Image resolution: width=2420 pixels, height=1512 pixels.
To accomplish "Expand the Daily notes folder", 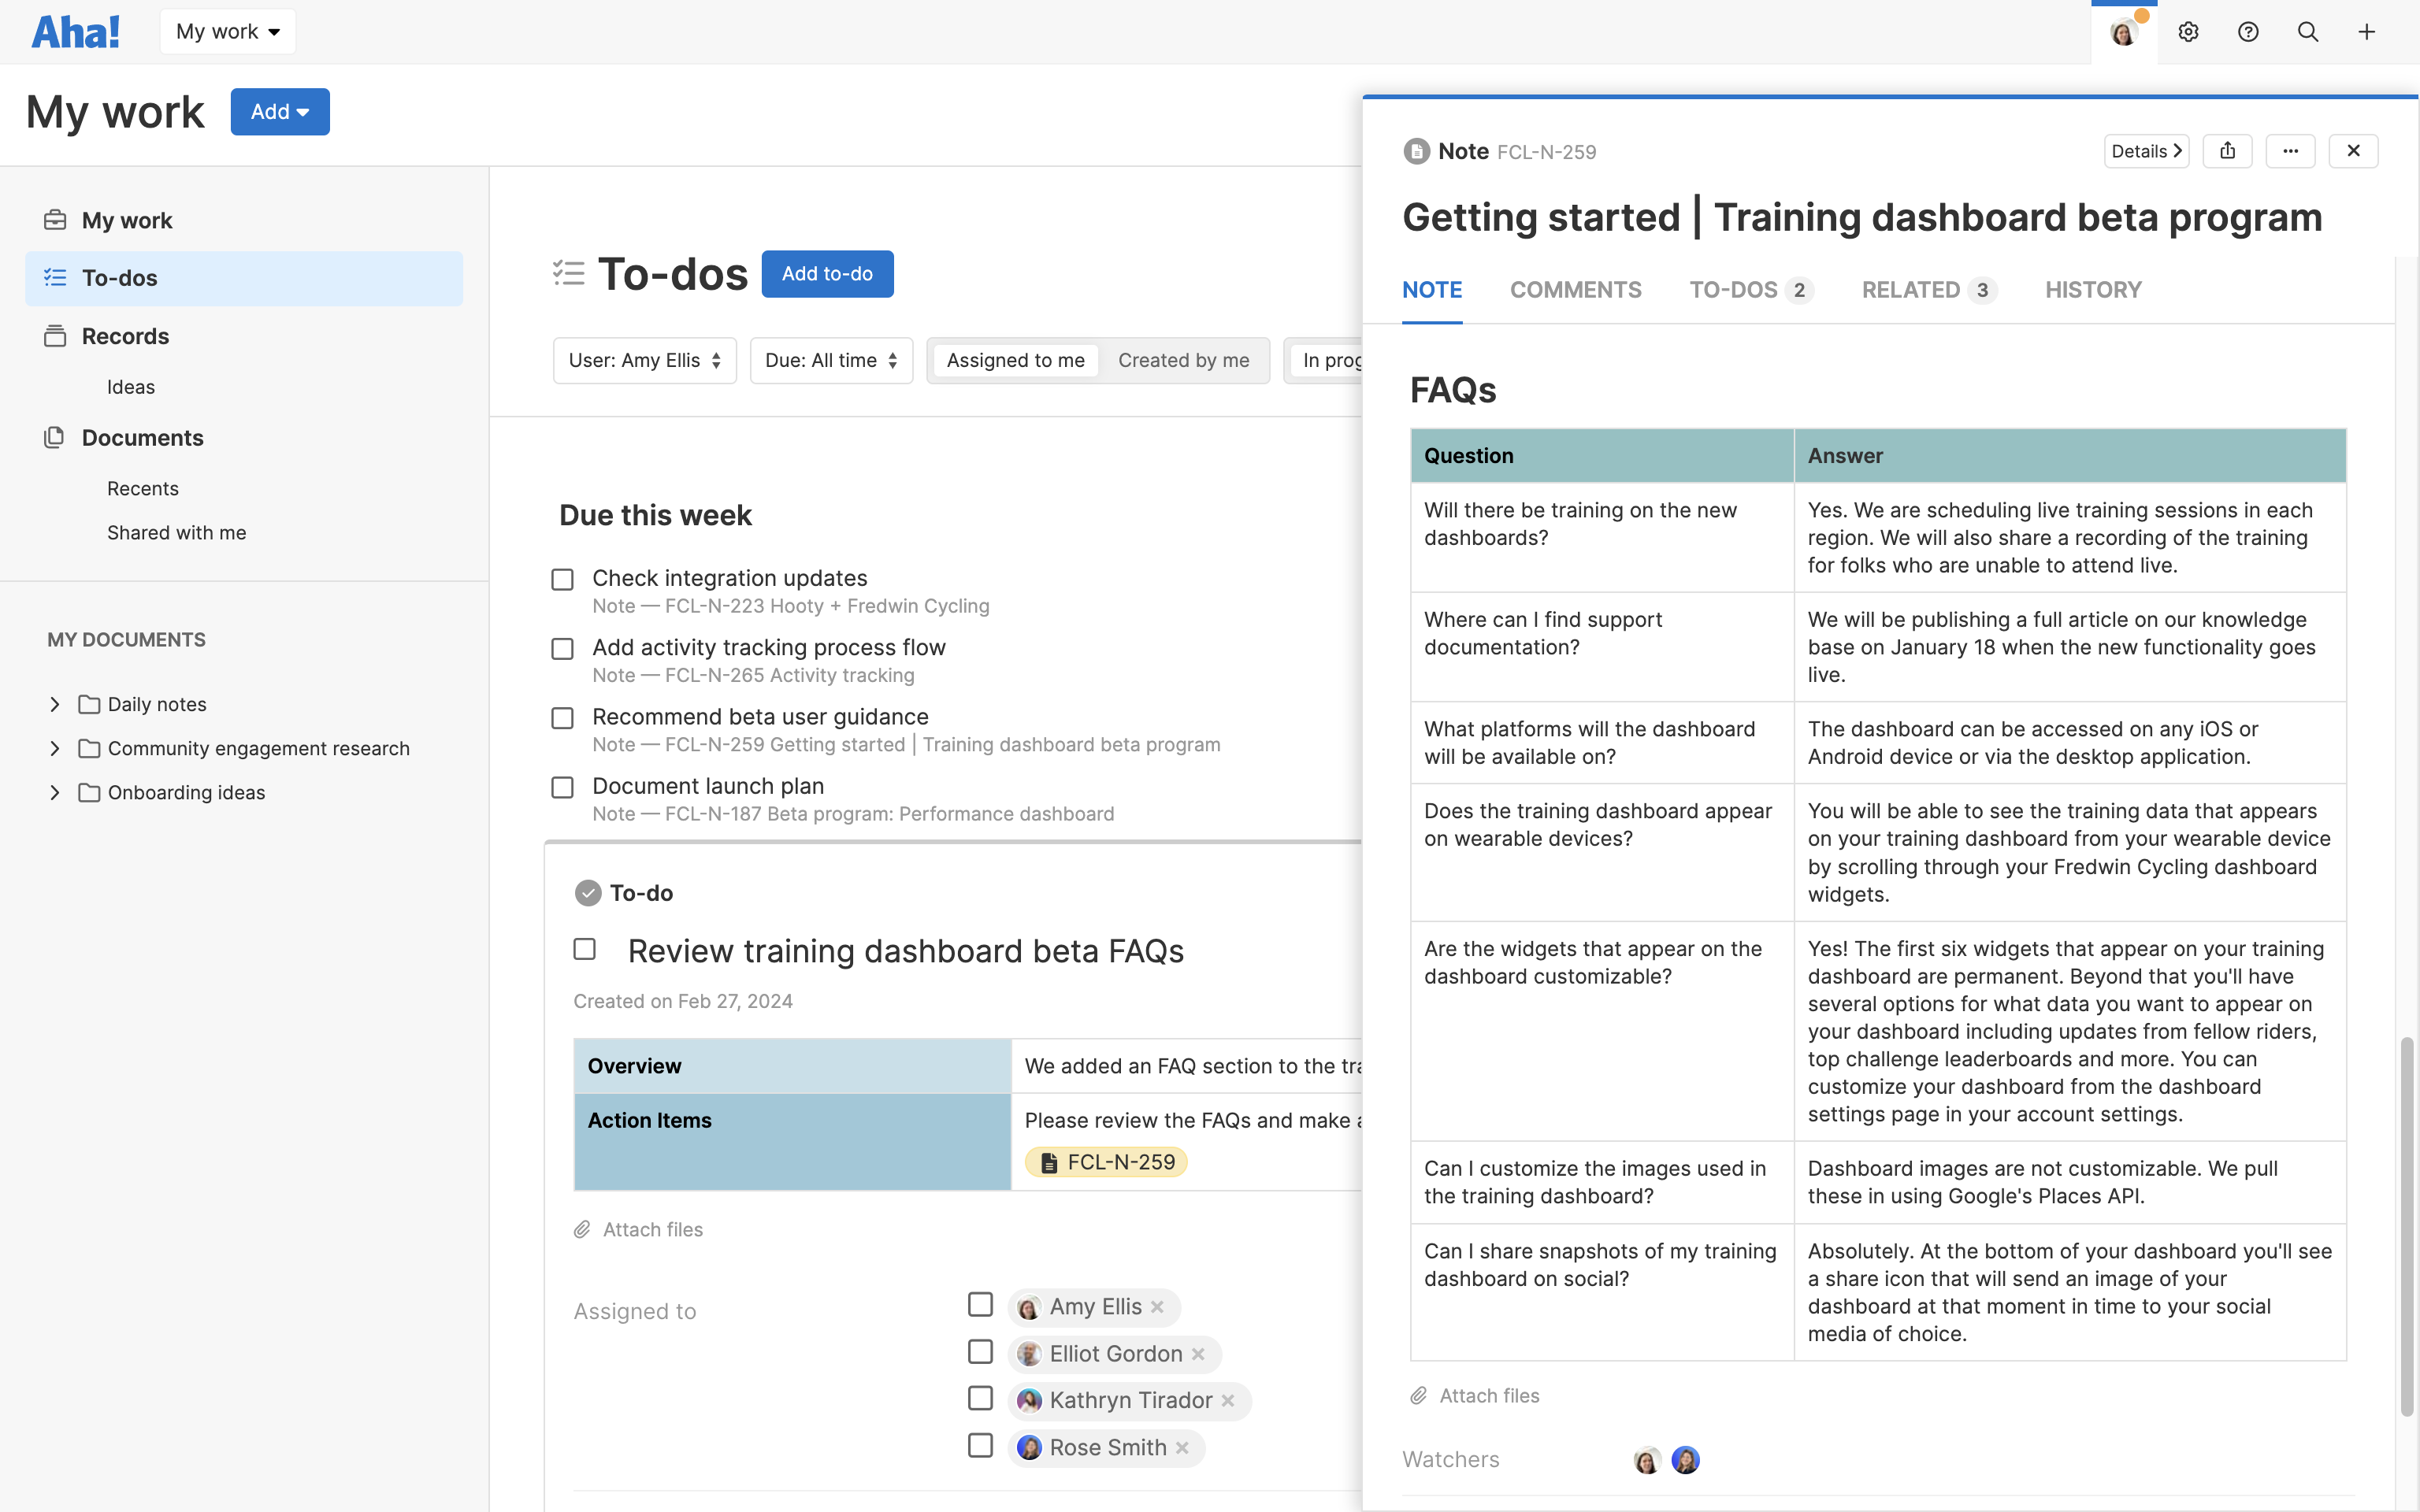I will (x=54, y=704).
